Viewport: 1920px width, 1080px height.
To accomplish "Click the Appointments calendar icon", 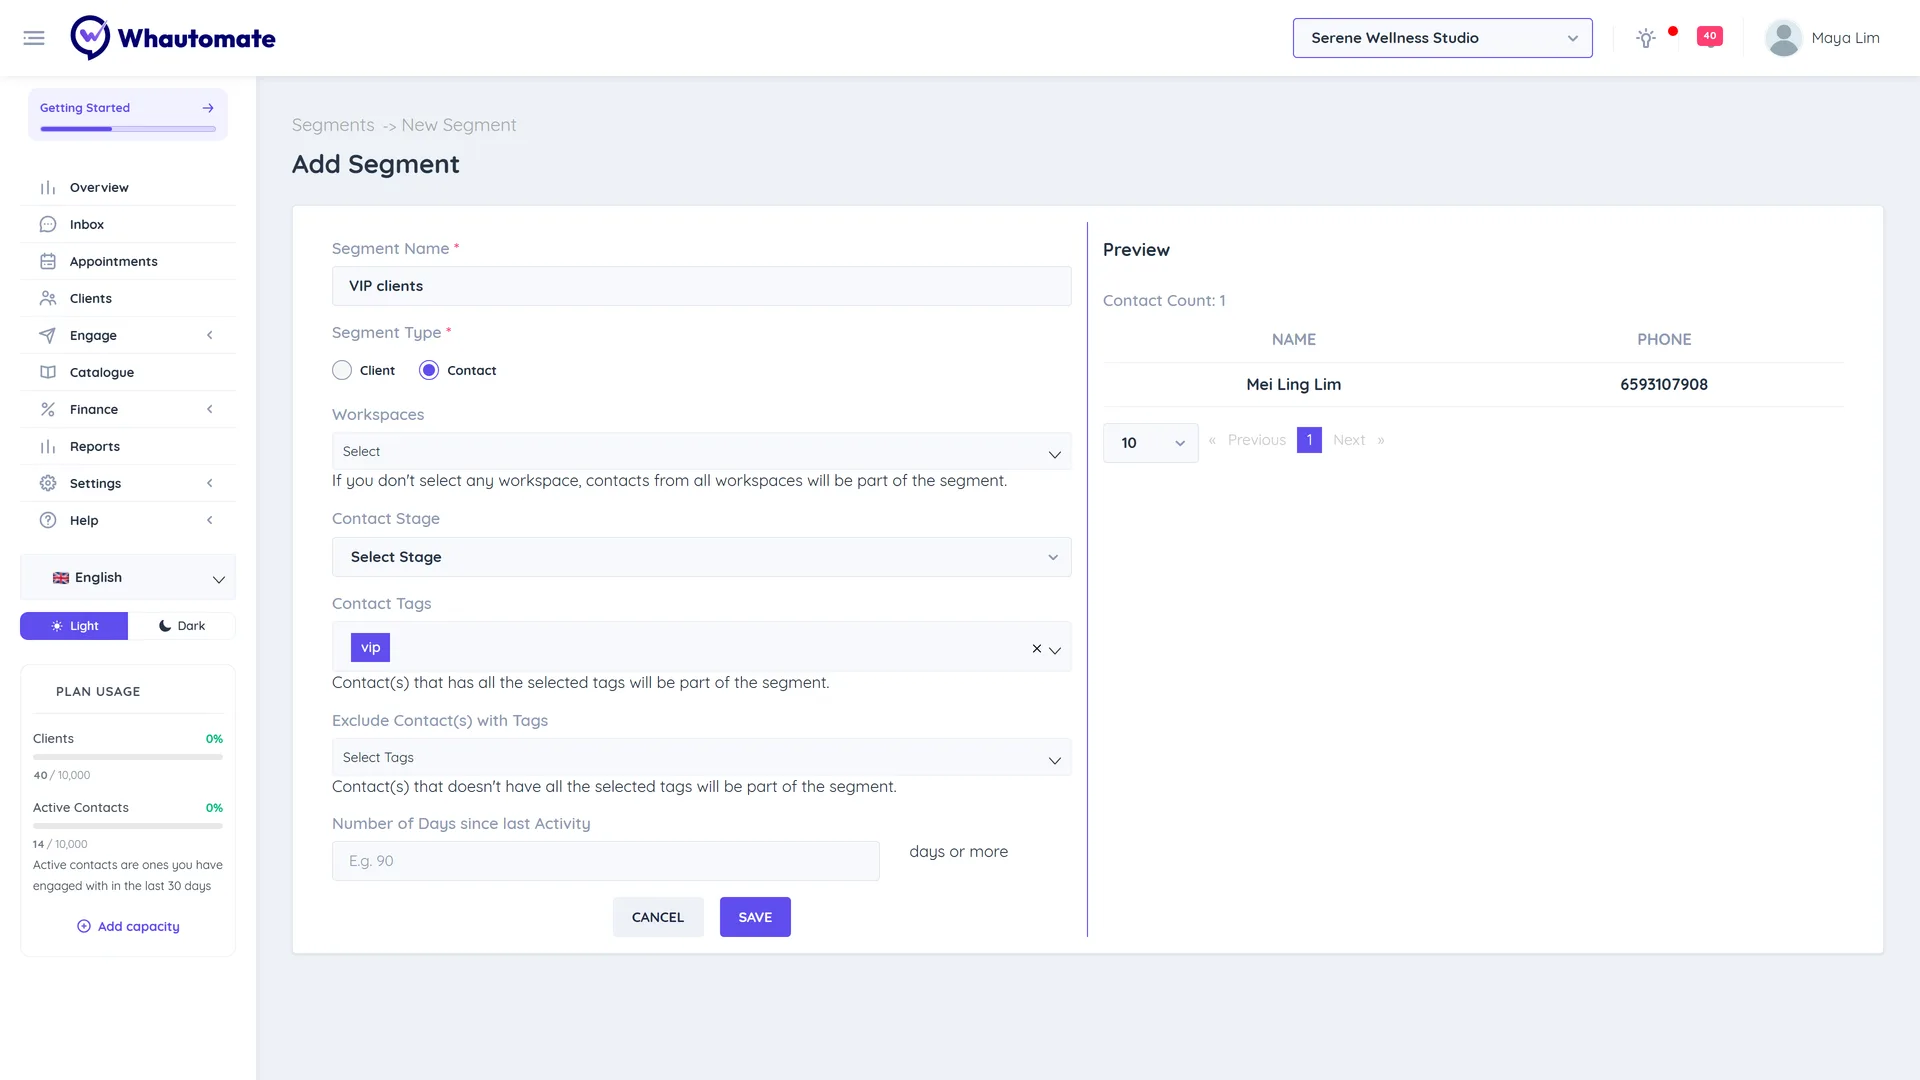I will coord(48,261).
